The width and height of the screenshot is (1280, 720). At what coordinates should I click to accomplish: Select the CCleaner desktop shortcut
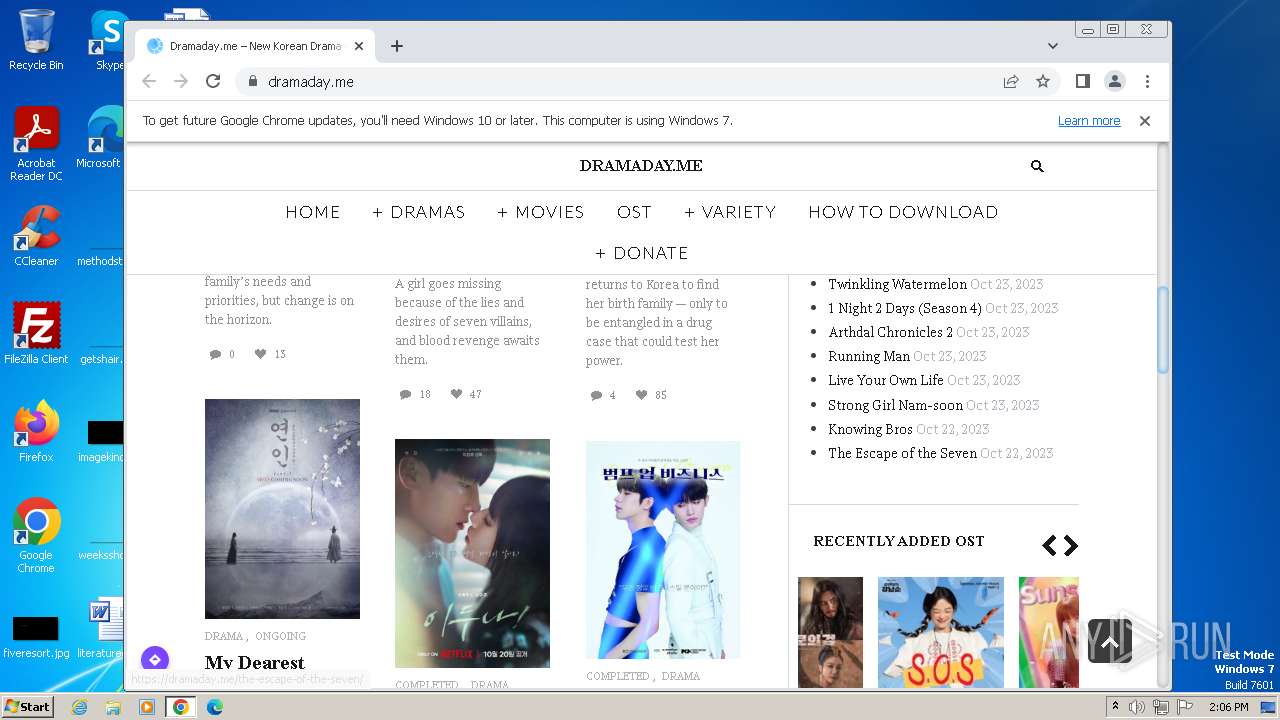36,236
